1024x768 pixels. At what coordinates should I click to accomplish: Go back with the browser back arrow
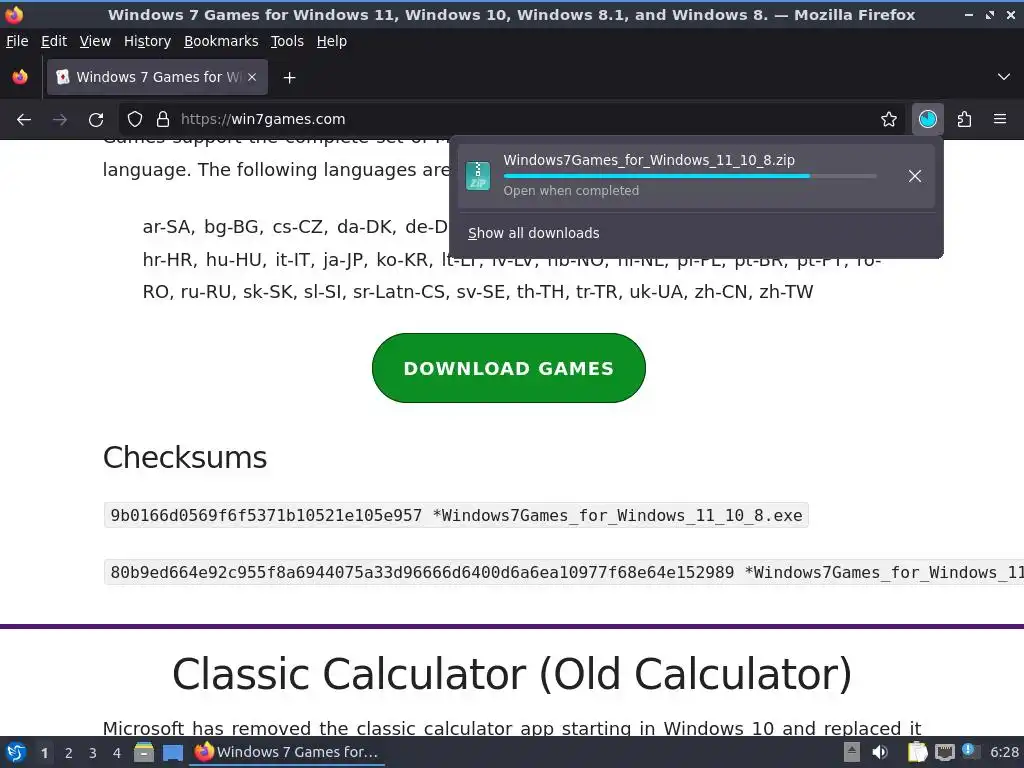coord(24,120)
